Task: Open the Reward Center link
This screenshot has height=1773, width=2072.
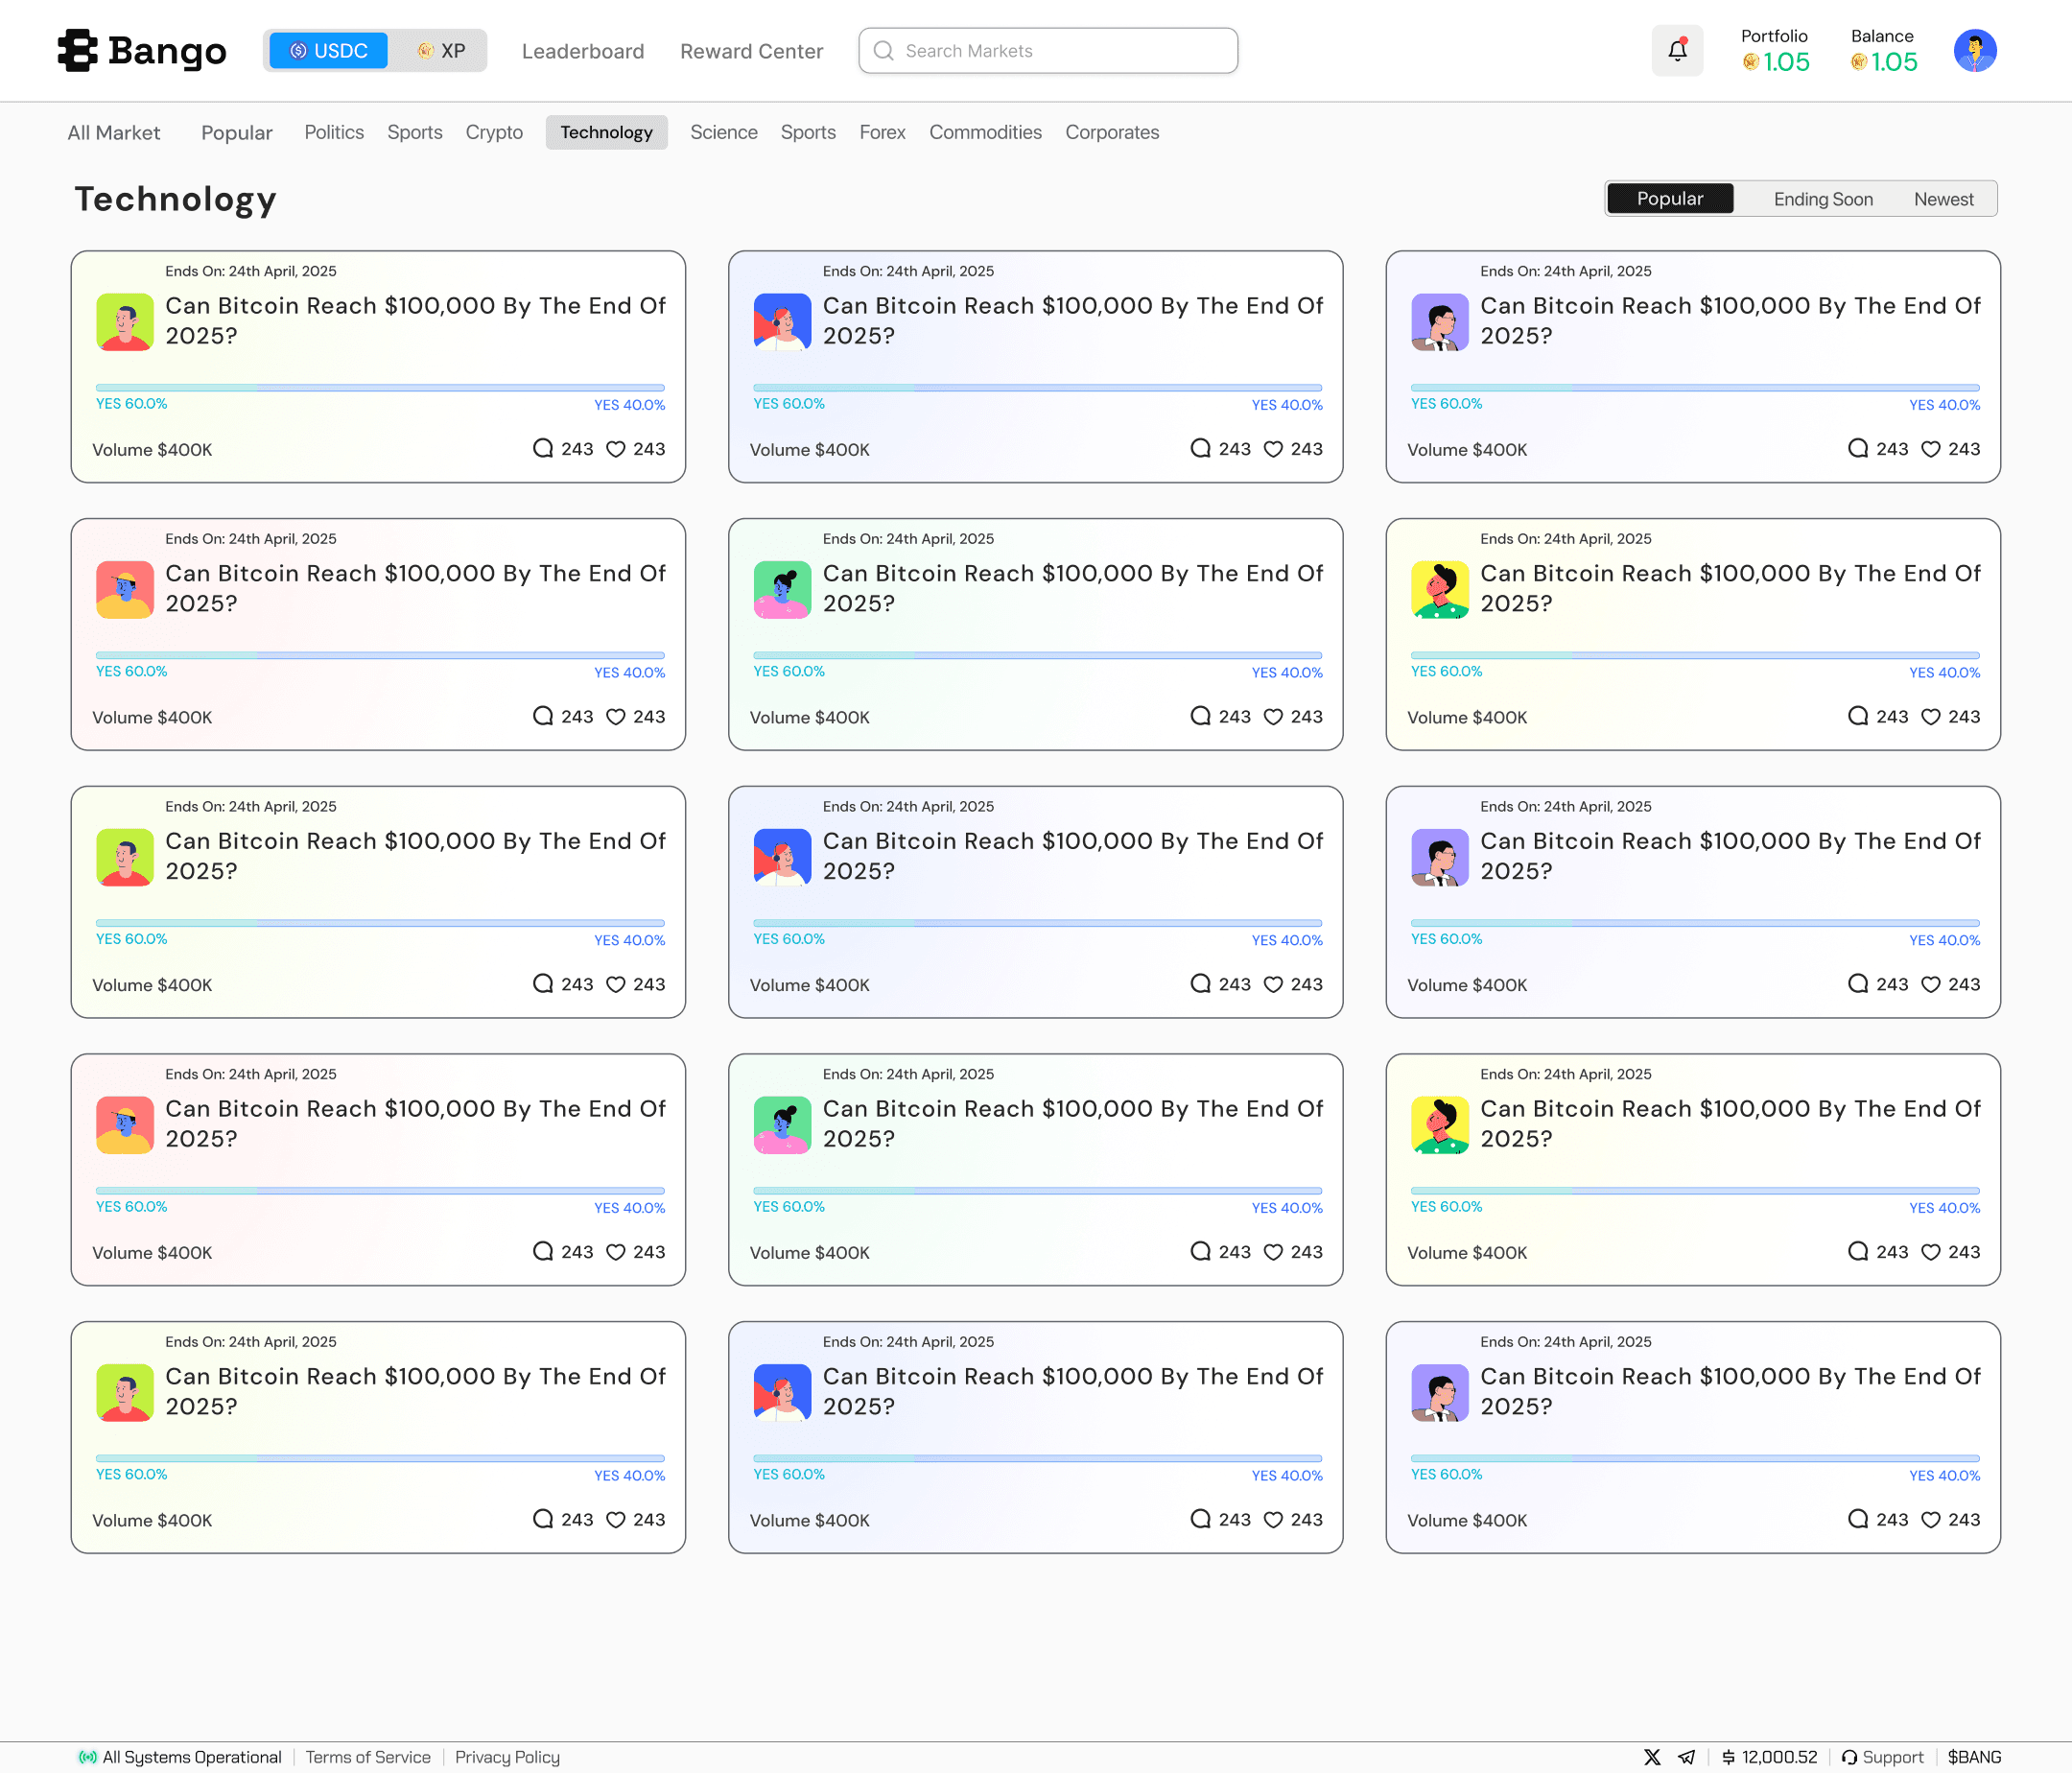Action: point(751,51)
